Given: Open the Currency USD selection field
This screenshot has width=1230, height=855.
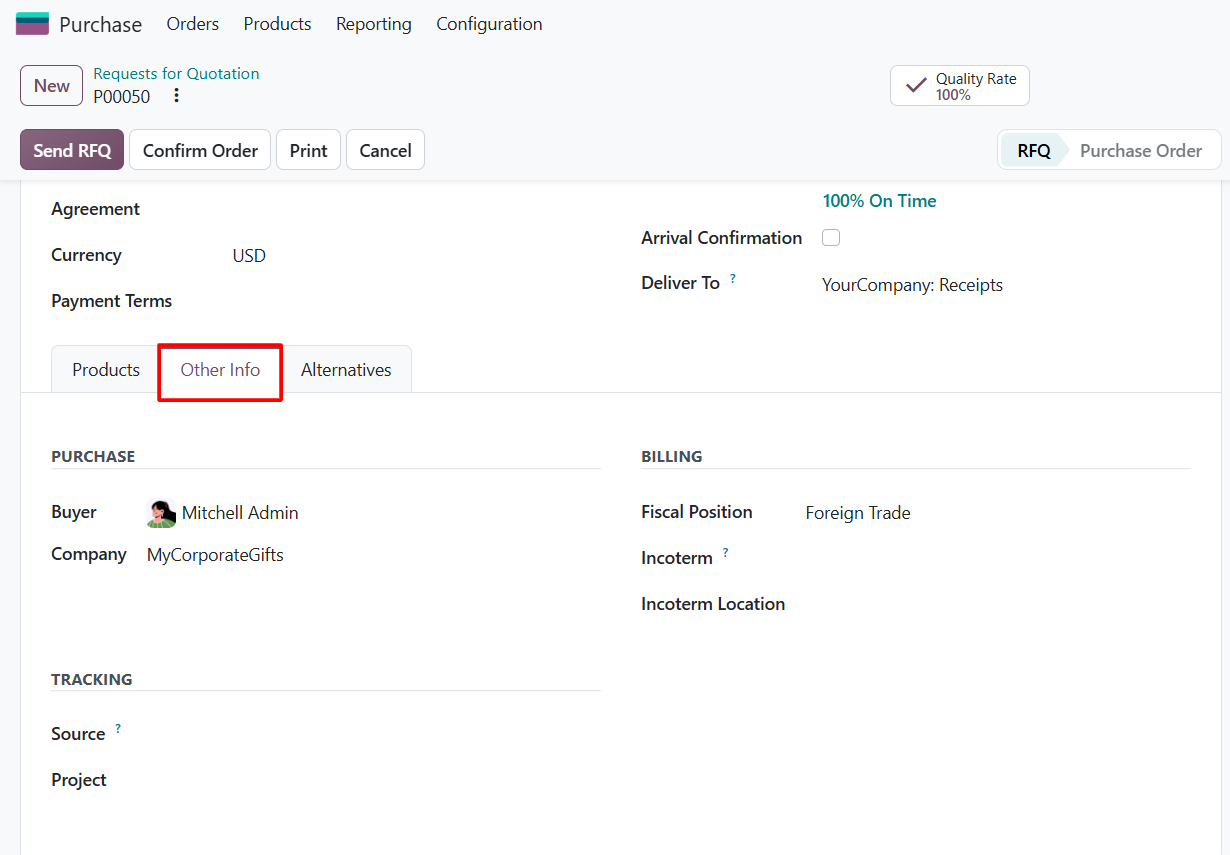Looking at the screenshot, I should pyautogui.click(x=415, y=255).
